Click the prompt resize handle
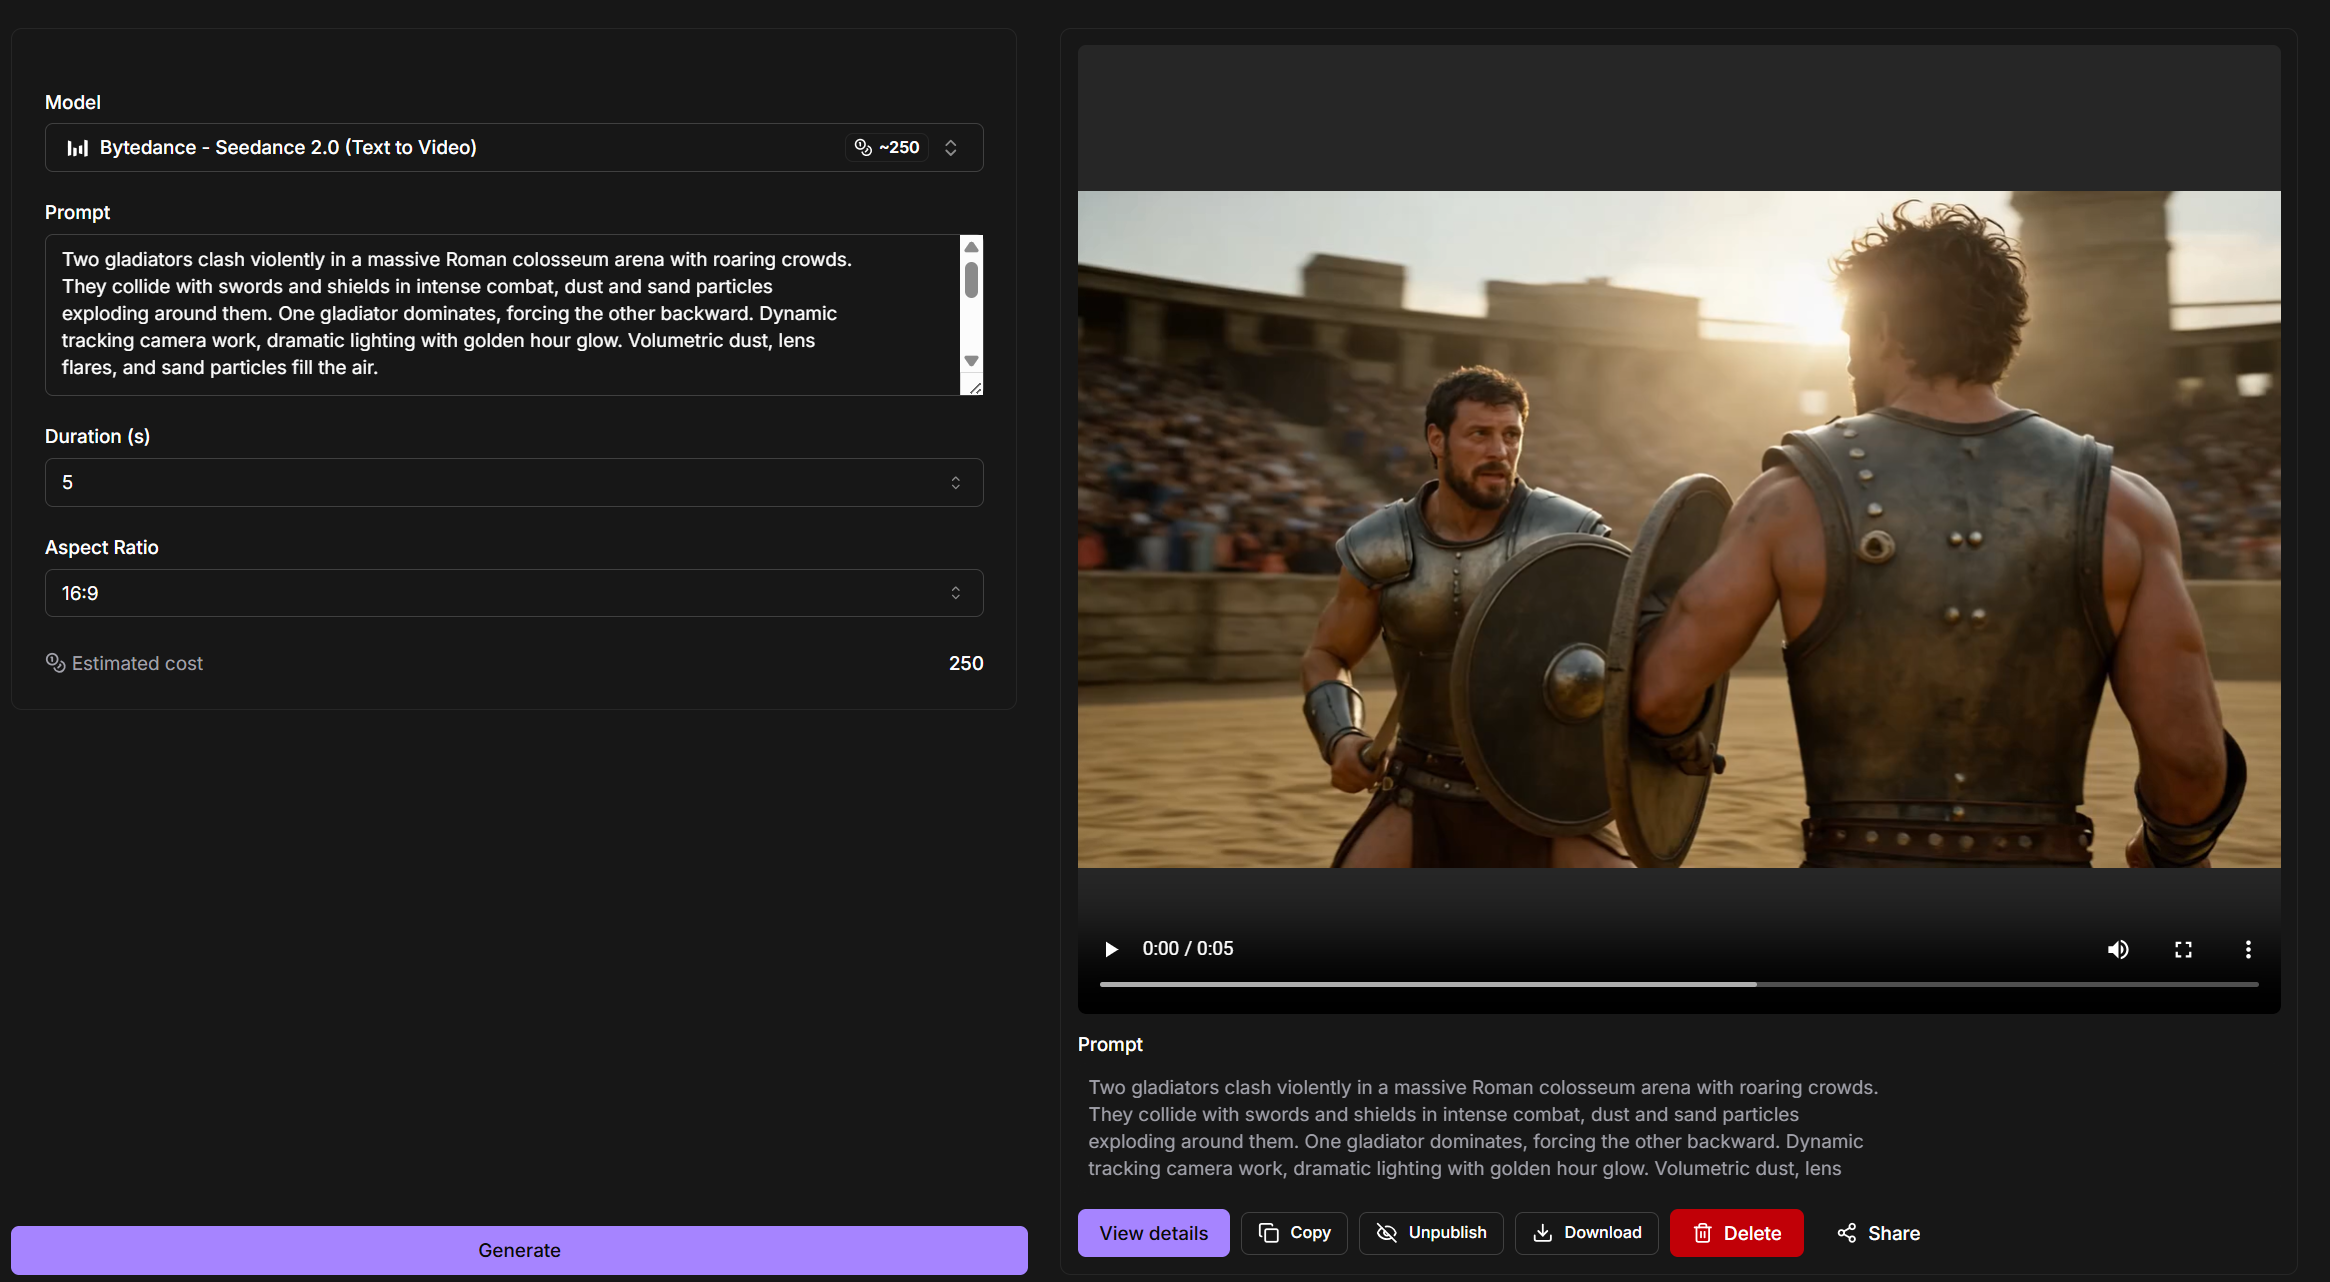The image size is (2330, 1282). coord(975,388)
